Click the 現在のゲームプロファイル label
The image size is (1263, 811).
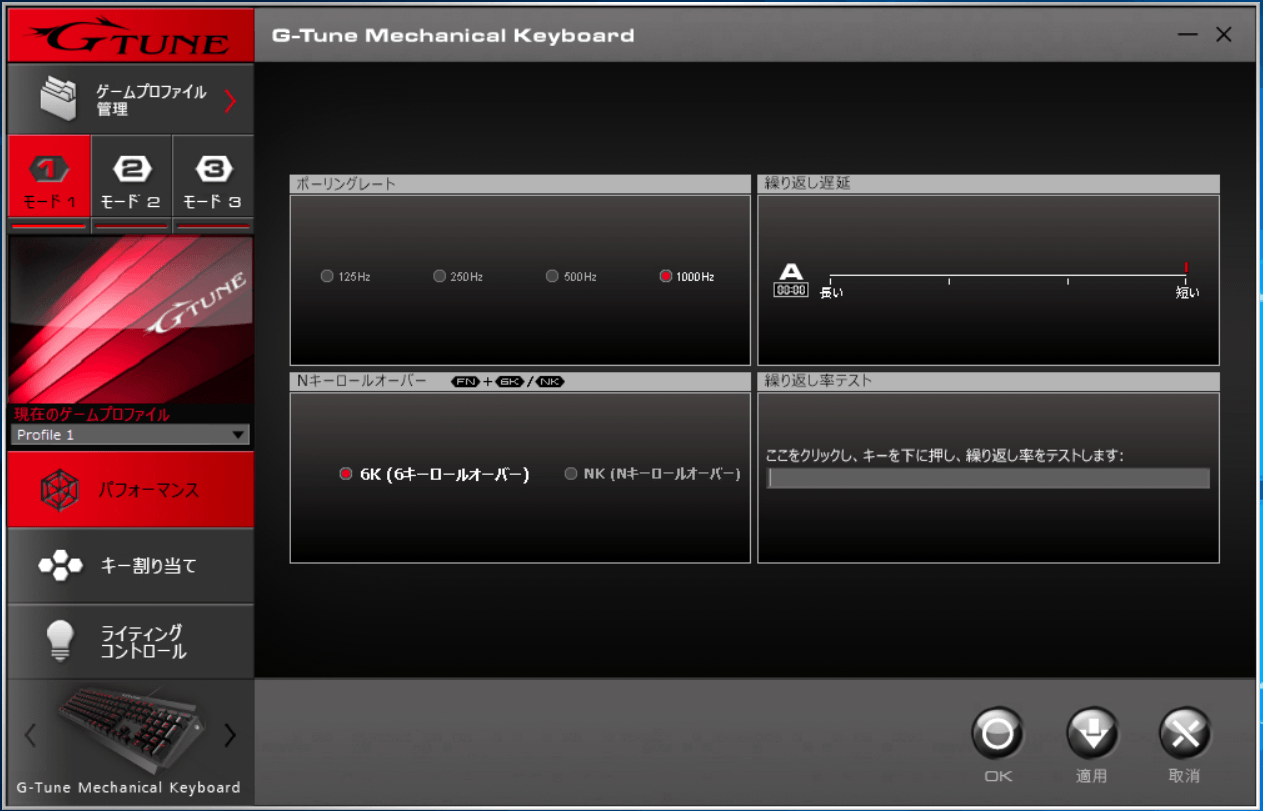[x=92, y=414]
